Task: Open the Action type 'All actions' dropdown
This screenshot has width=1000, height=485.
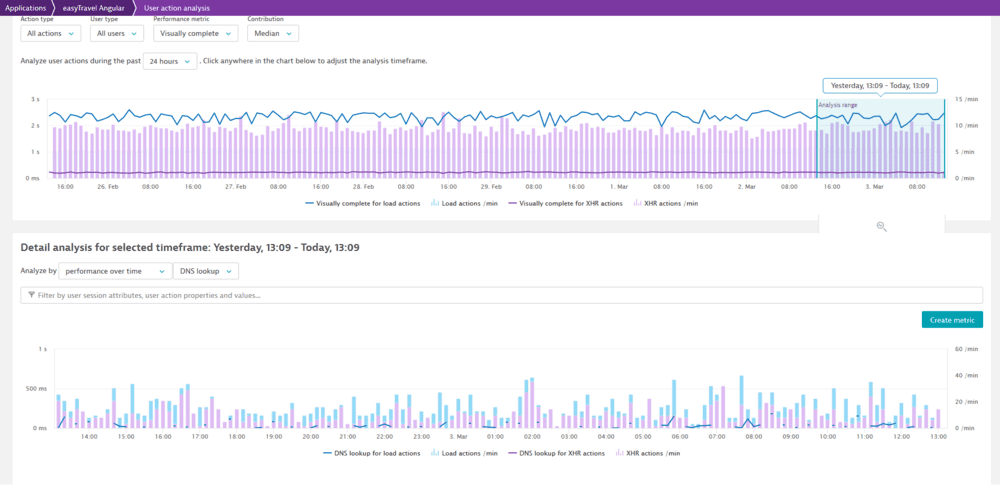Action: 52,33
